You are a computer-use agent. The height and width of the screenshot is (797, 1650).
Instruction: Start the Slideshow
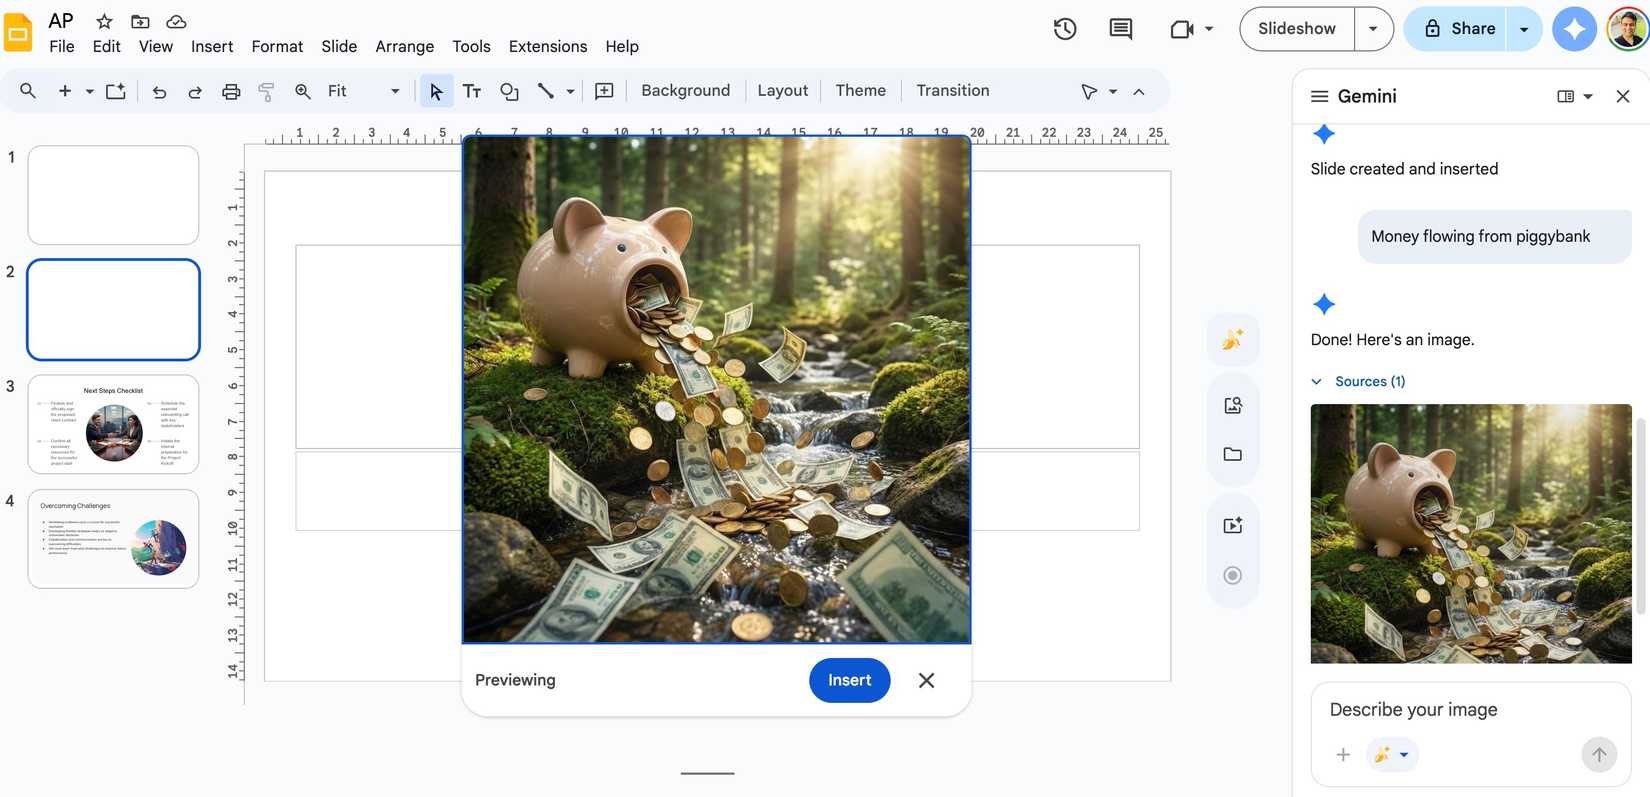tap(1297, 29)
